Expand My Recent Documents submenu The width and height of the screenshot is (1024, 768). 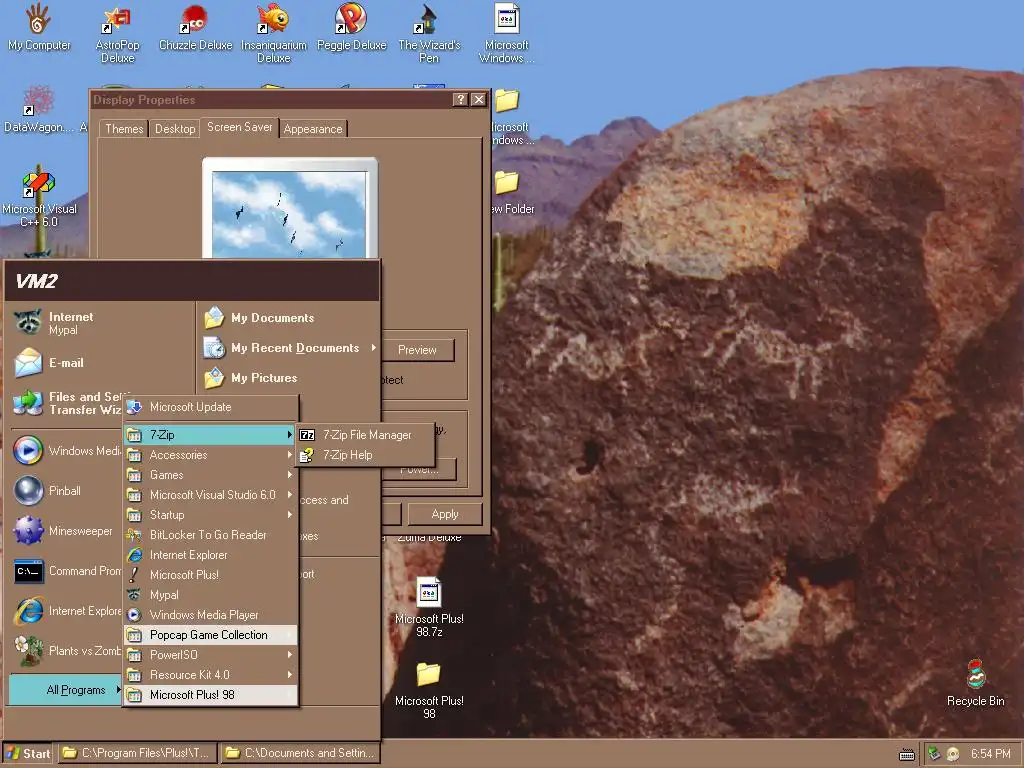[x=289, y=348]
